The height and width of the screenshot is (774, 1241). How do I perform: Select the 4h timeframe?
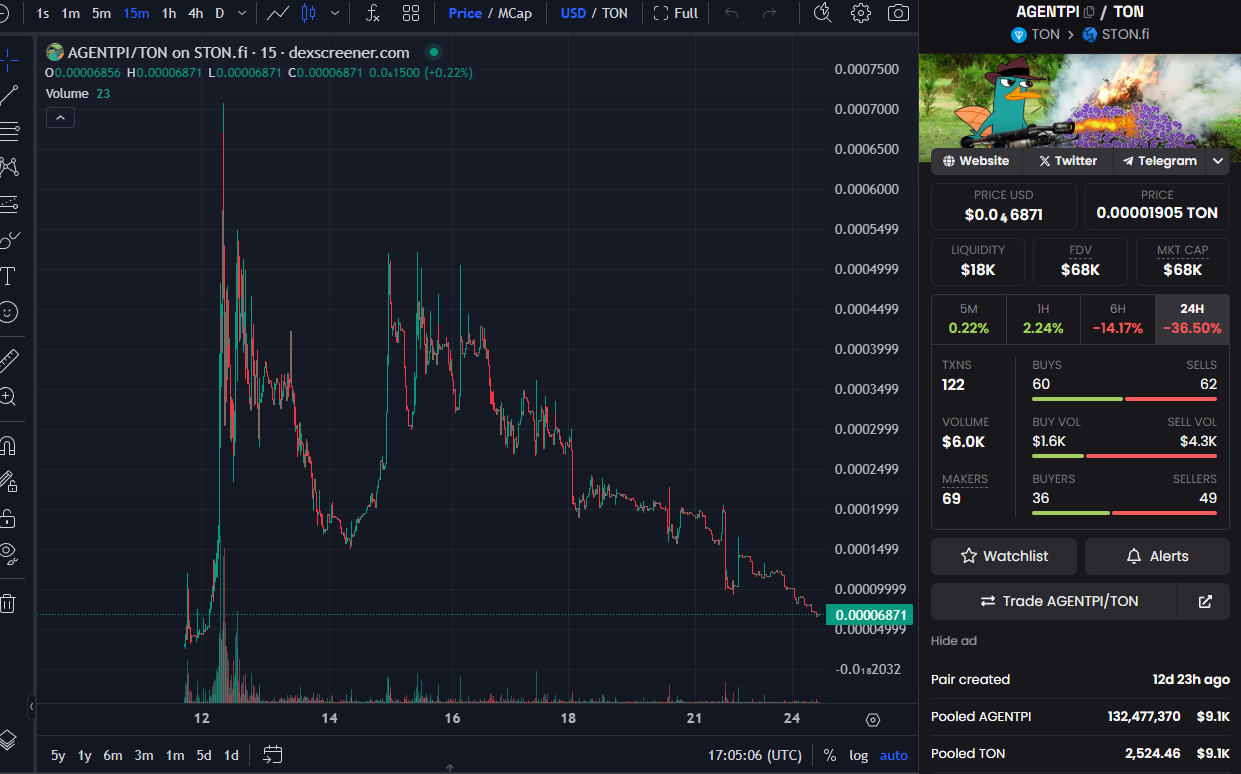coord(195,13)
